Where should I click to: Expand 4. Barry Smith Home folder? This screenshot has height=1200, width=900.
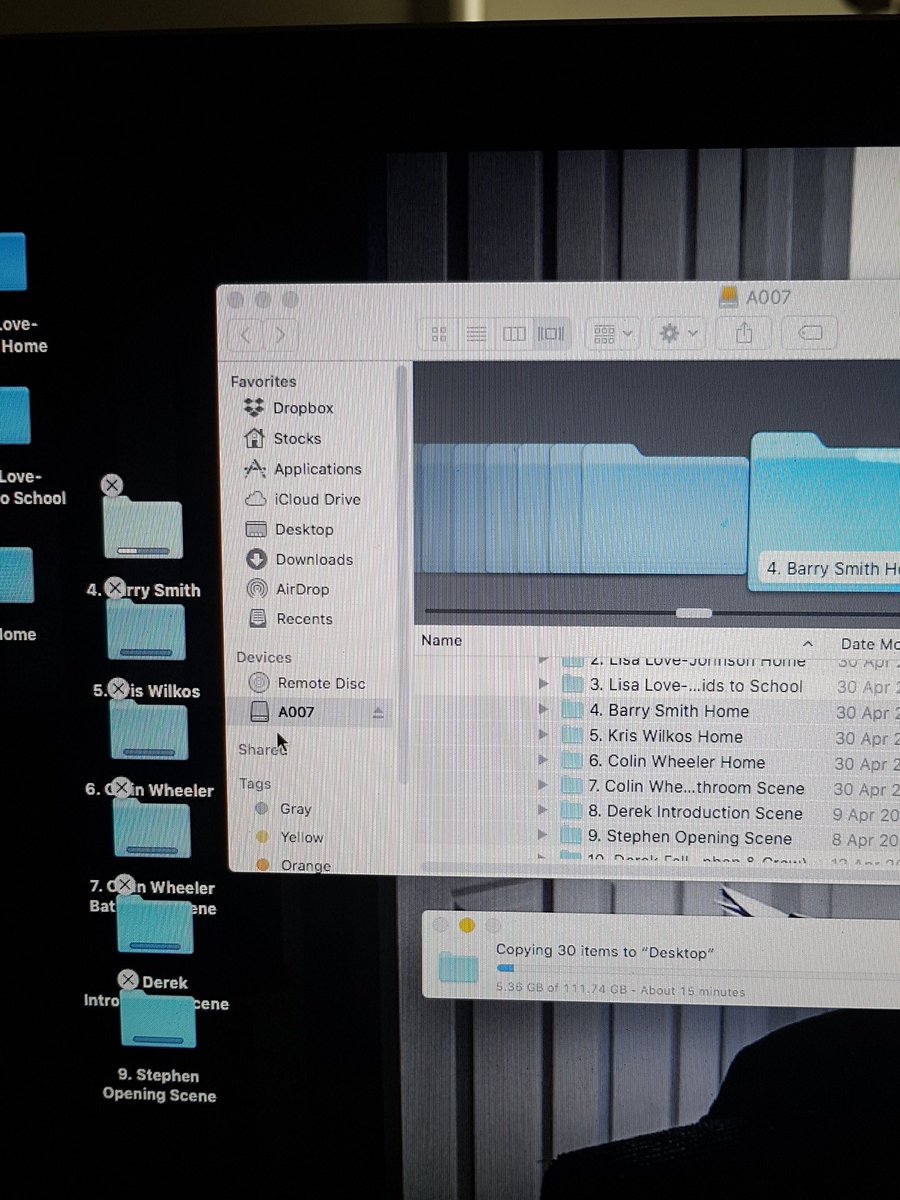[x=543, y=711]
